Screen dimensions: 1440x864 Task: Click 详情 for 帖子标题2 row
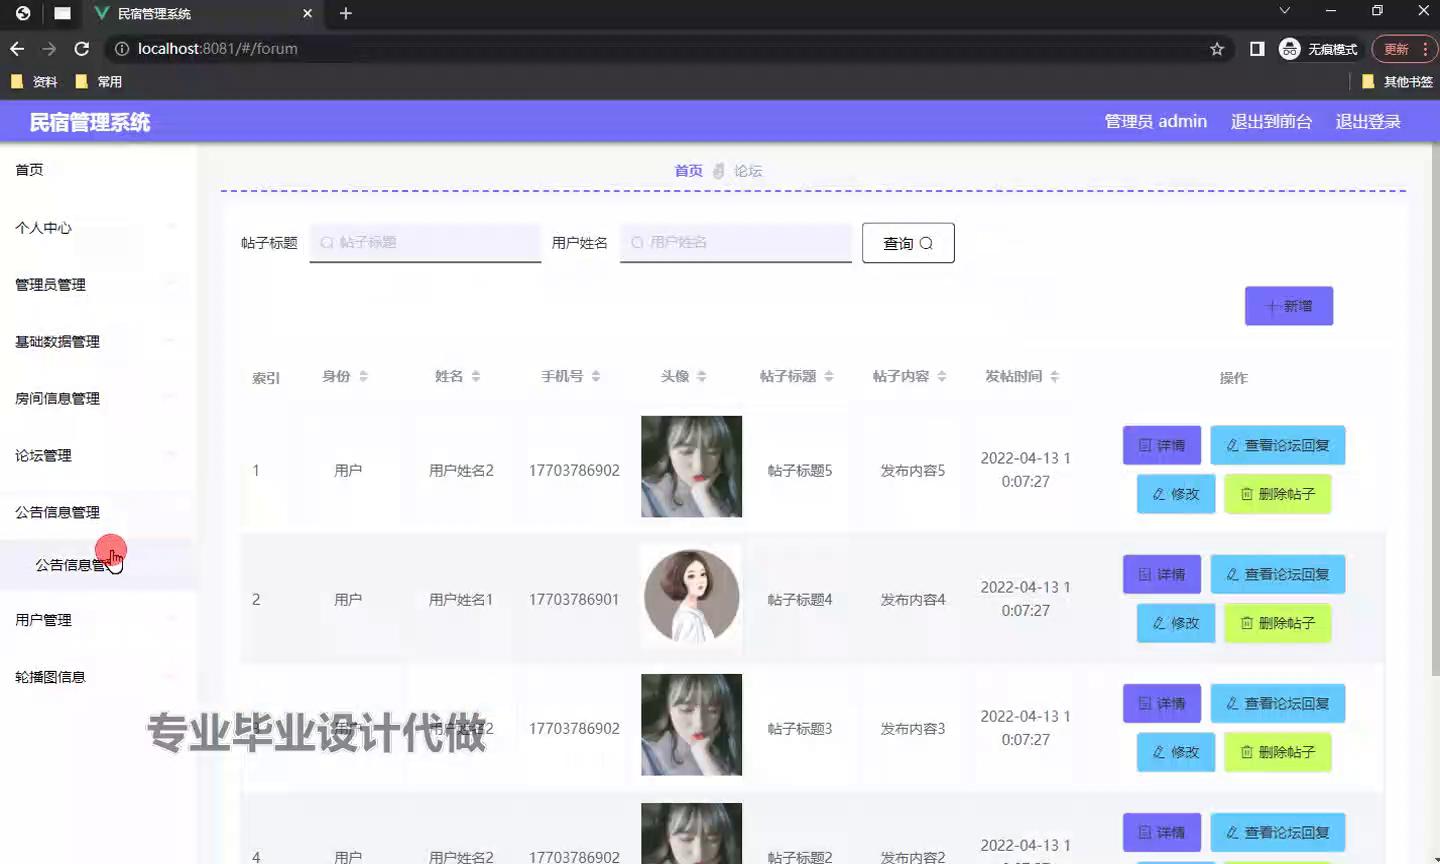(x=1162, y=832)
